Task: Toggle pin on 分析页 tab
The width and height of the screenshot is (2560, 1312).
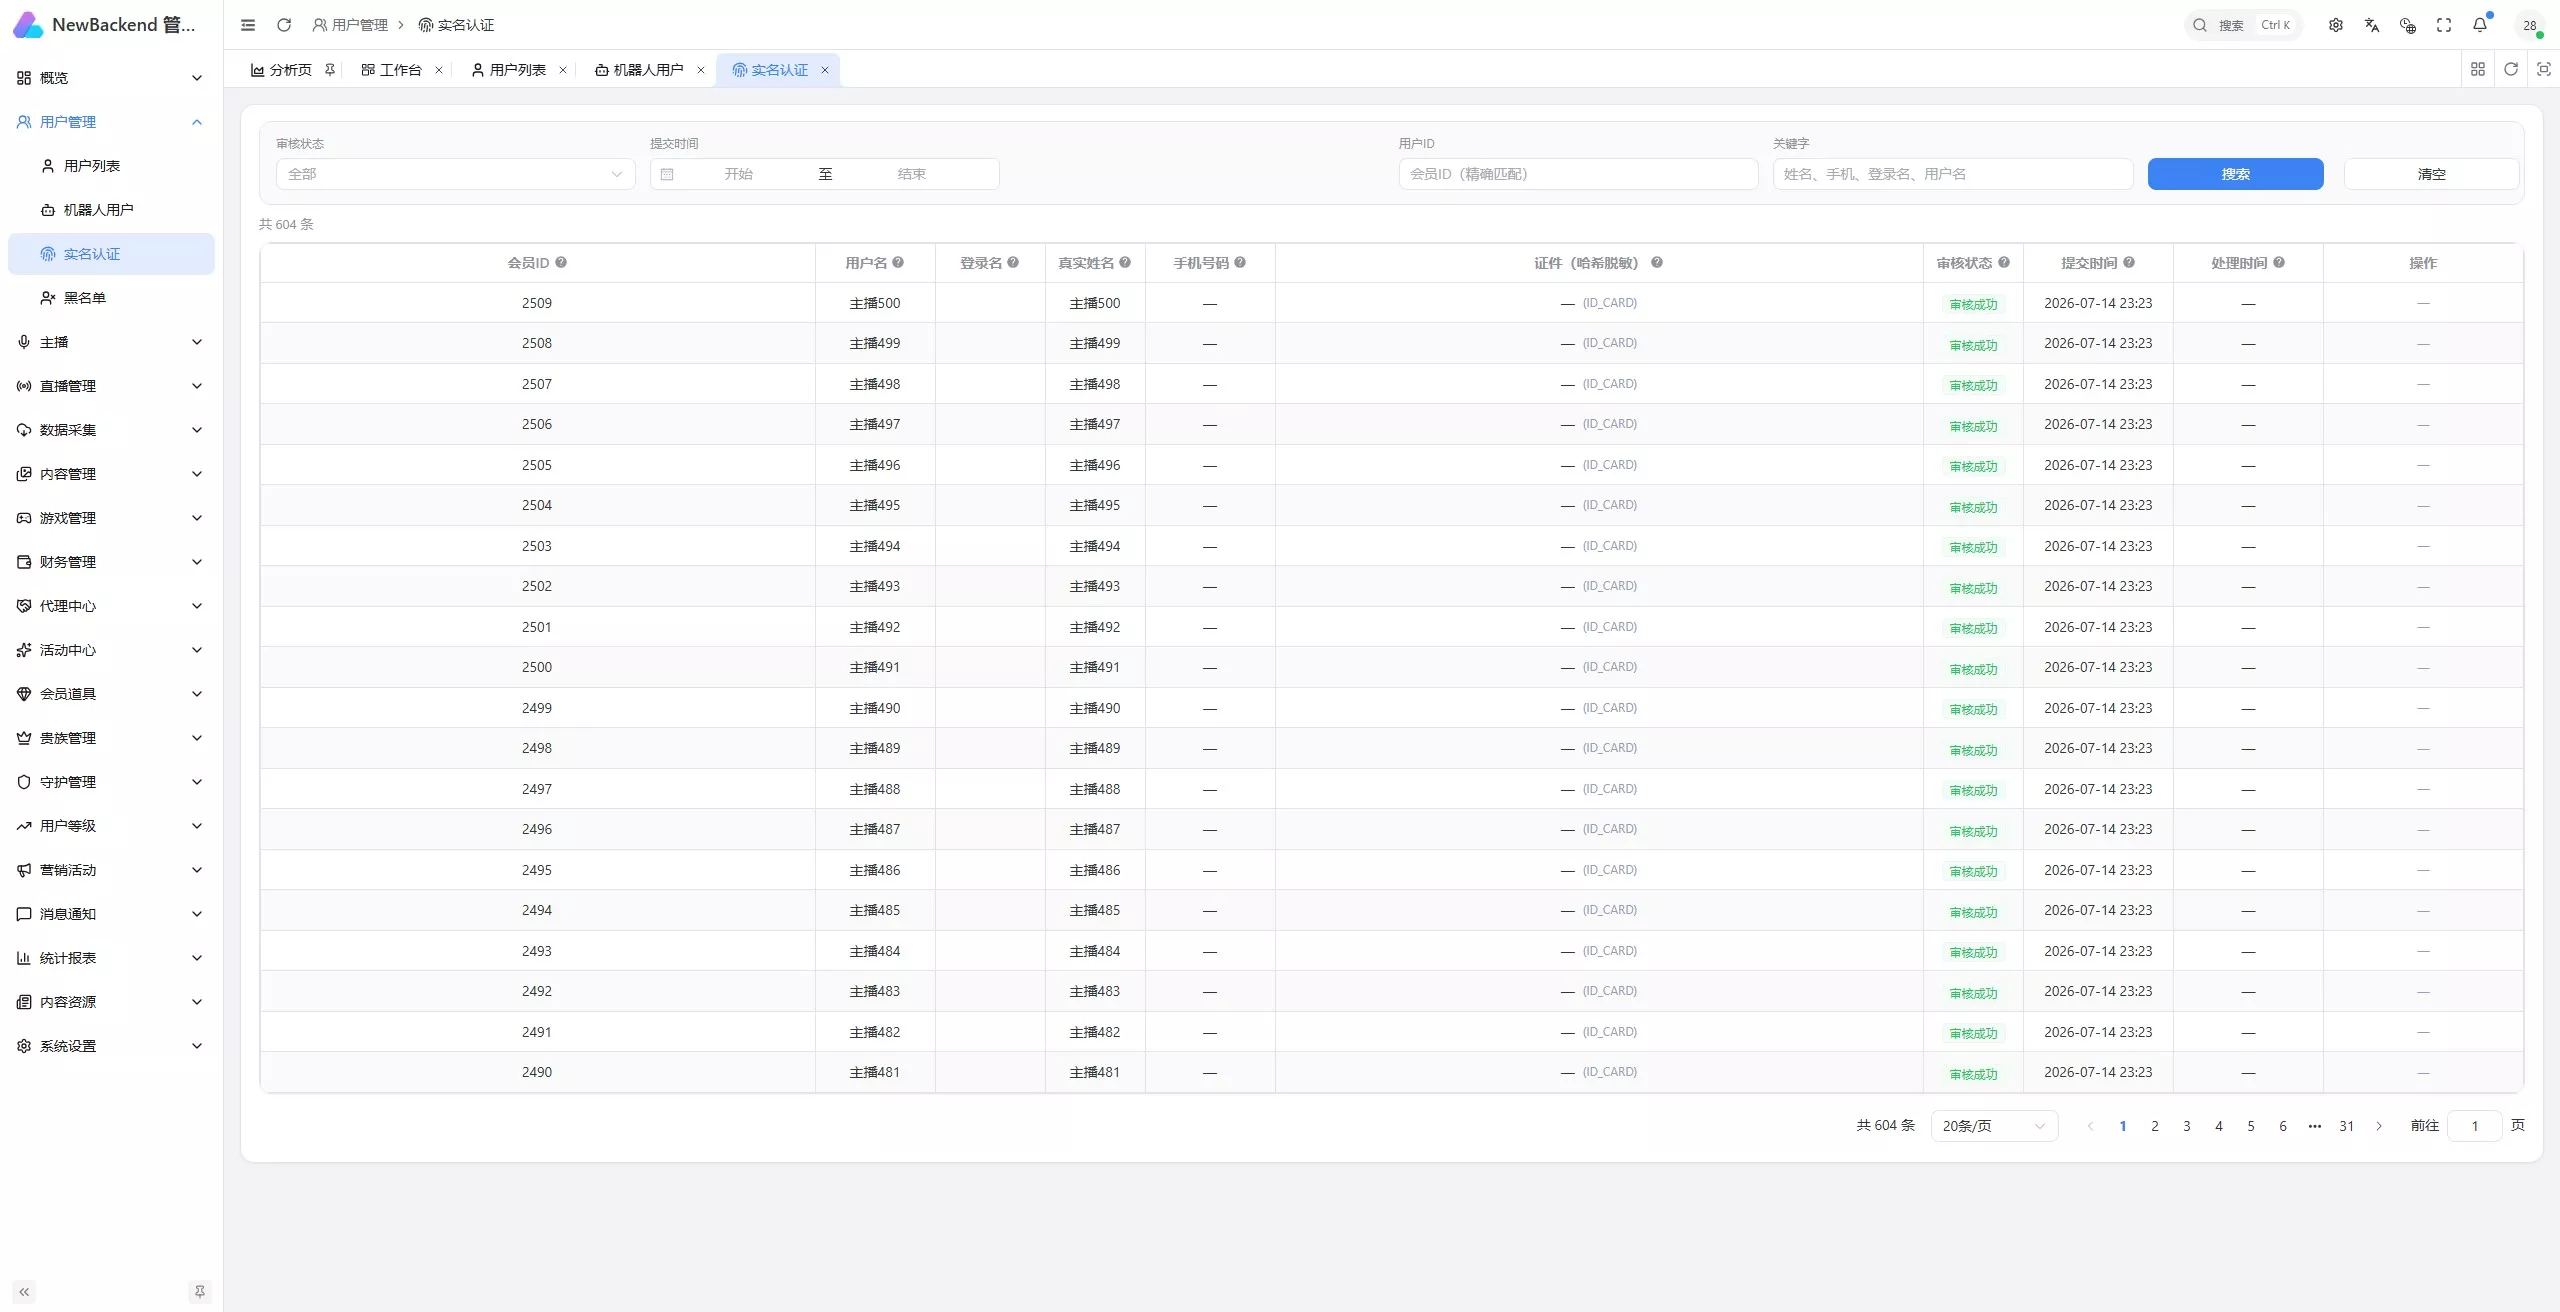Action: tap(330, 69)
